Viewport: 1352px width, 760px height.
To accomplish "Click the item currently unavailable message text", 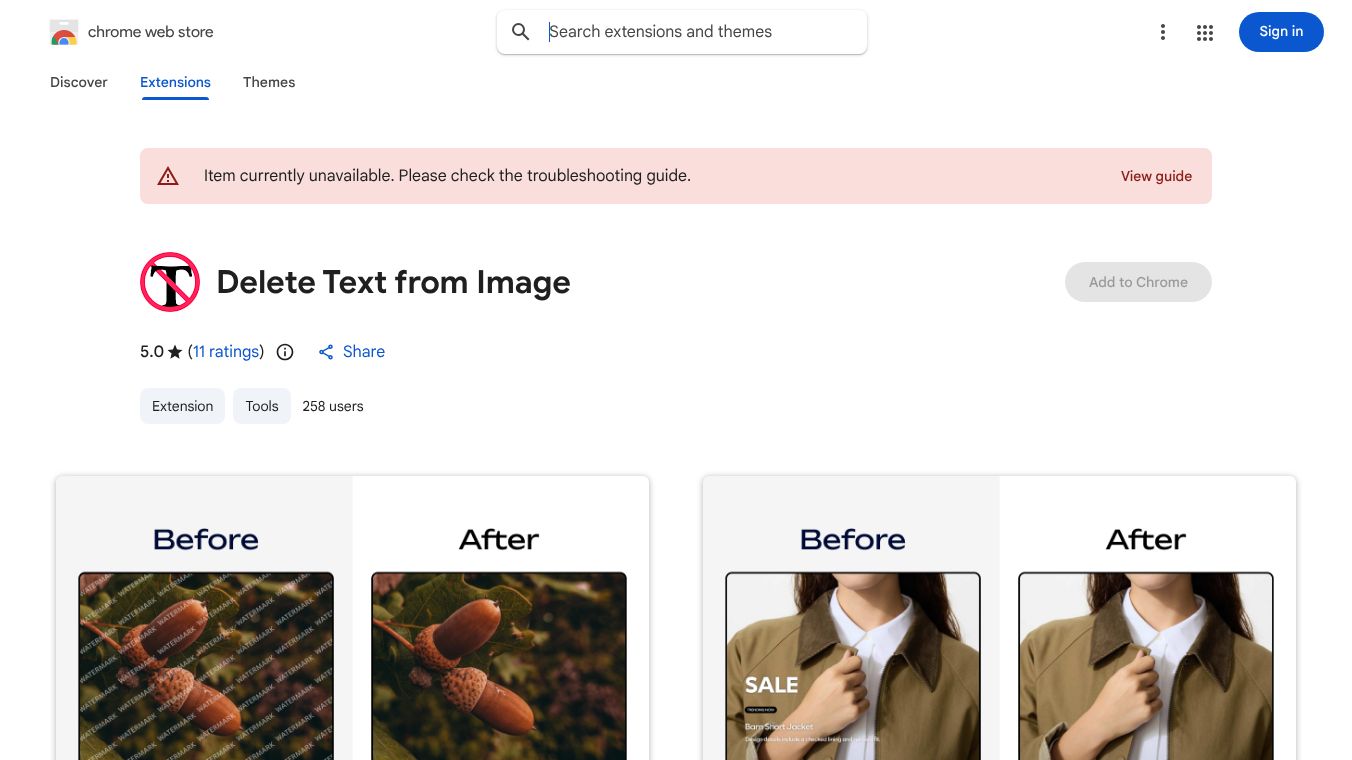I will pos(447,176).
